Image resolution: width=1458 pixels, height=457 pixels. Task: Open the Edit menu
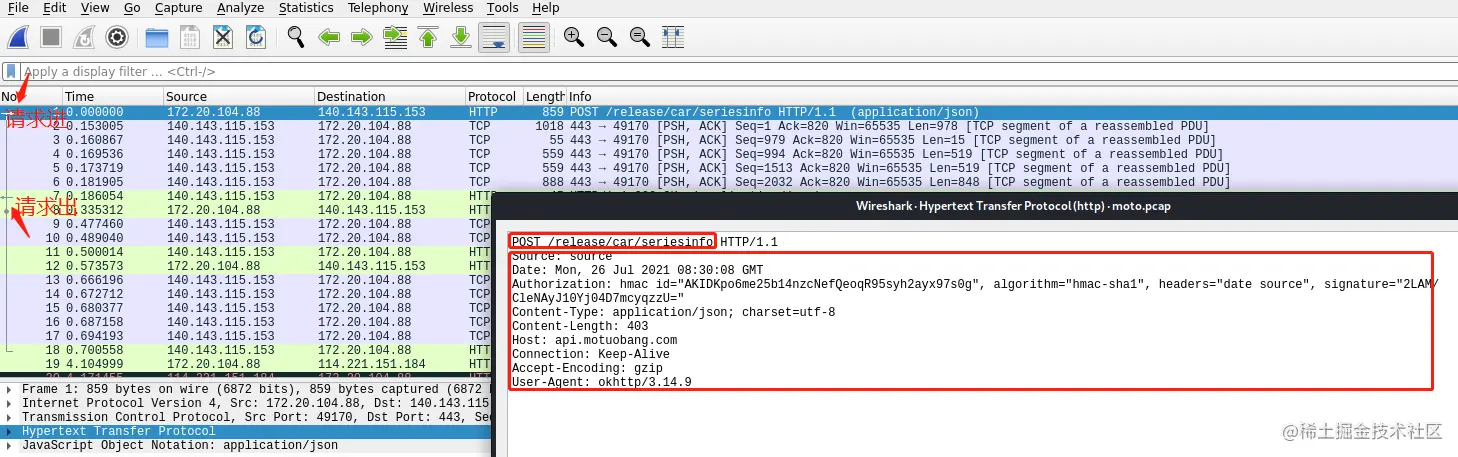[x=55, y=8]
